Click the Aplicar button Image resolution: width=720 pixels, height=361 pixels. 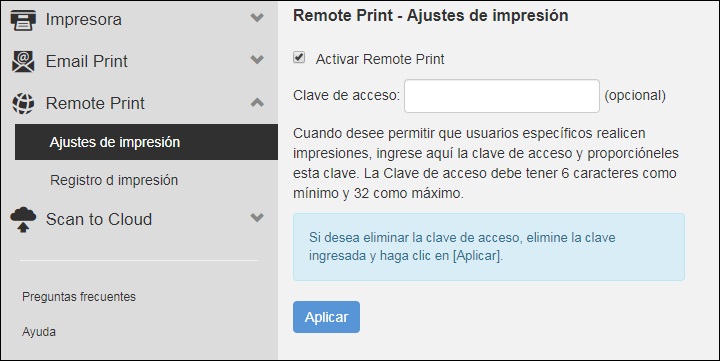[x=326, y=317]
